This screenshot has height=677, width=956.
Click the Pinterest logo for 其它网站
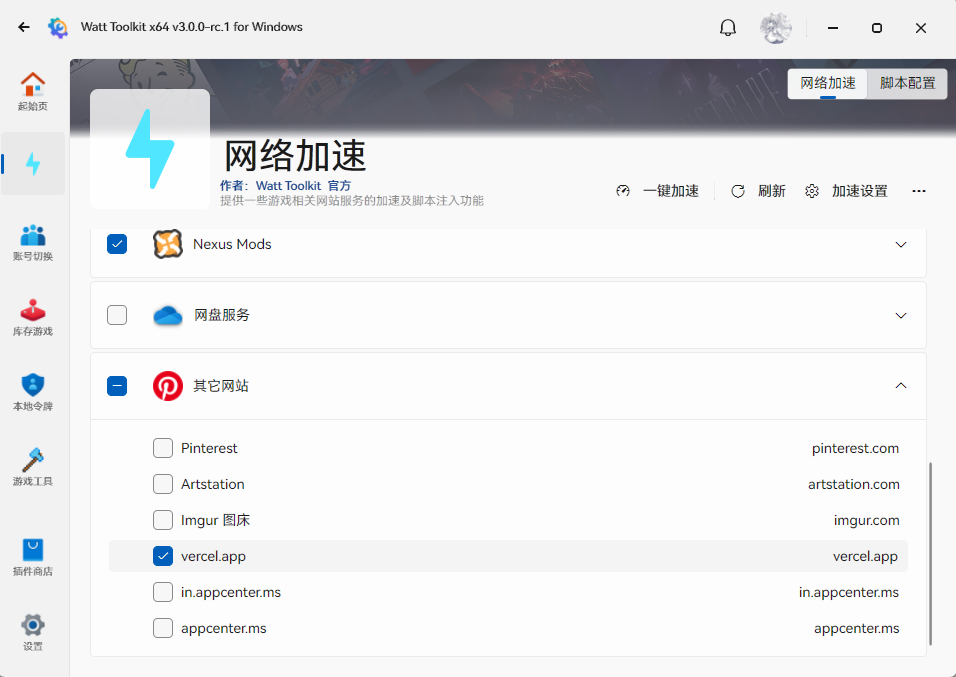[168, 386]
